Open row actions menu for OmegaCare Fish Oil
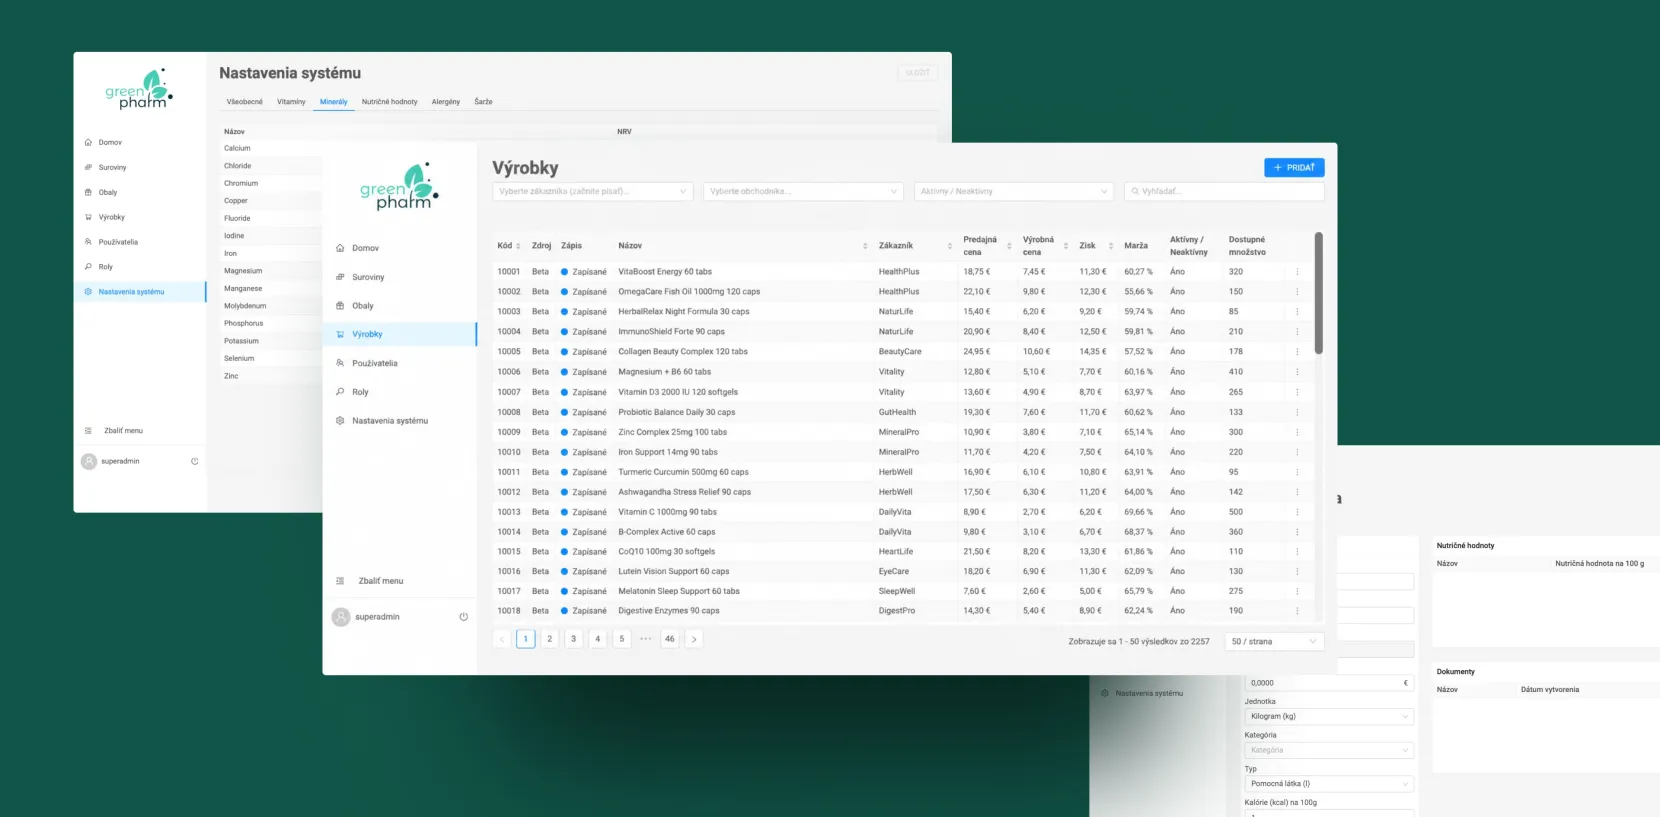The image size is (1660, 817). click(x=1297, y=292)
